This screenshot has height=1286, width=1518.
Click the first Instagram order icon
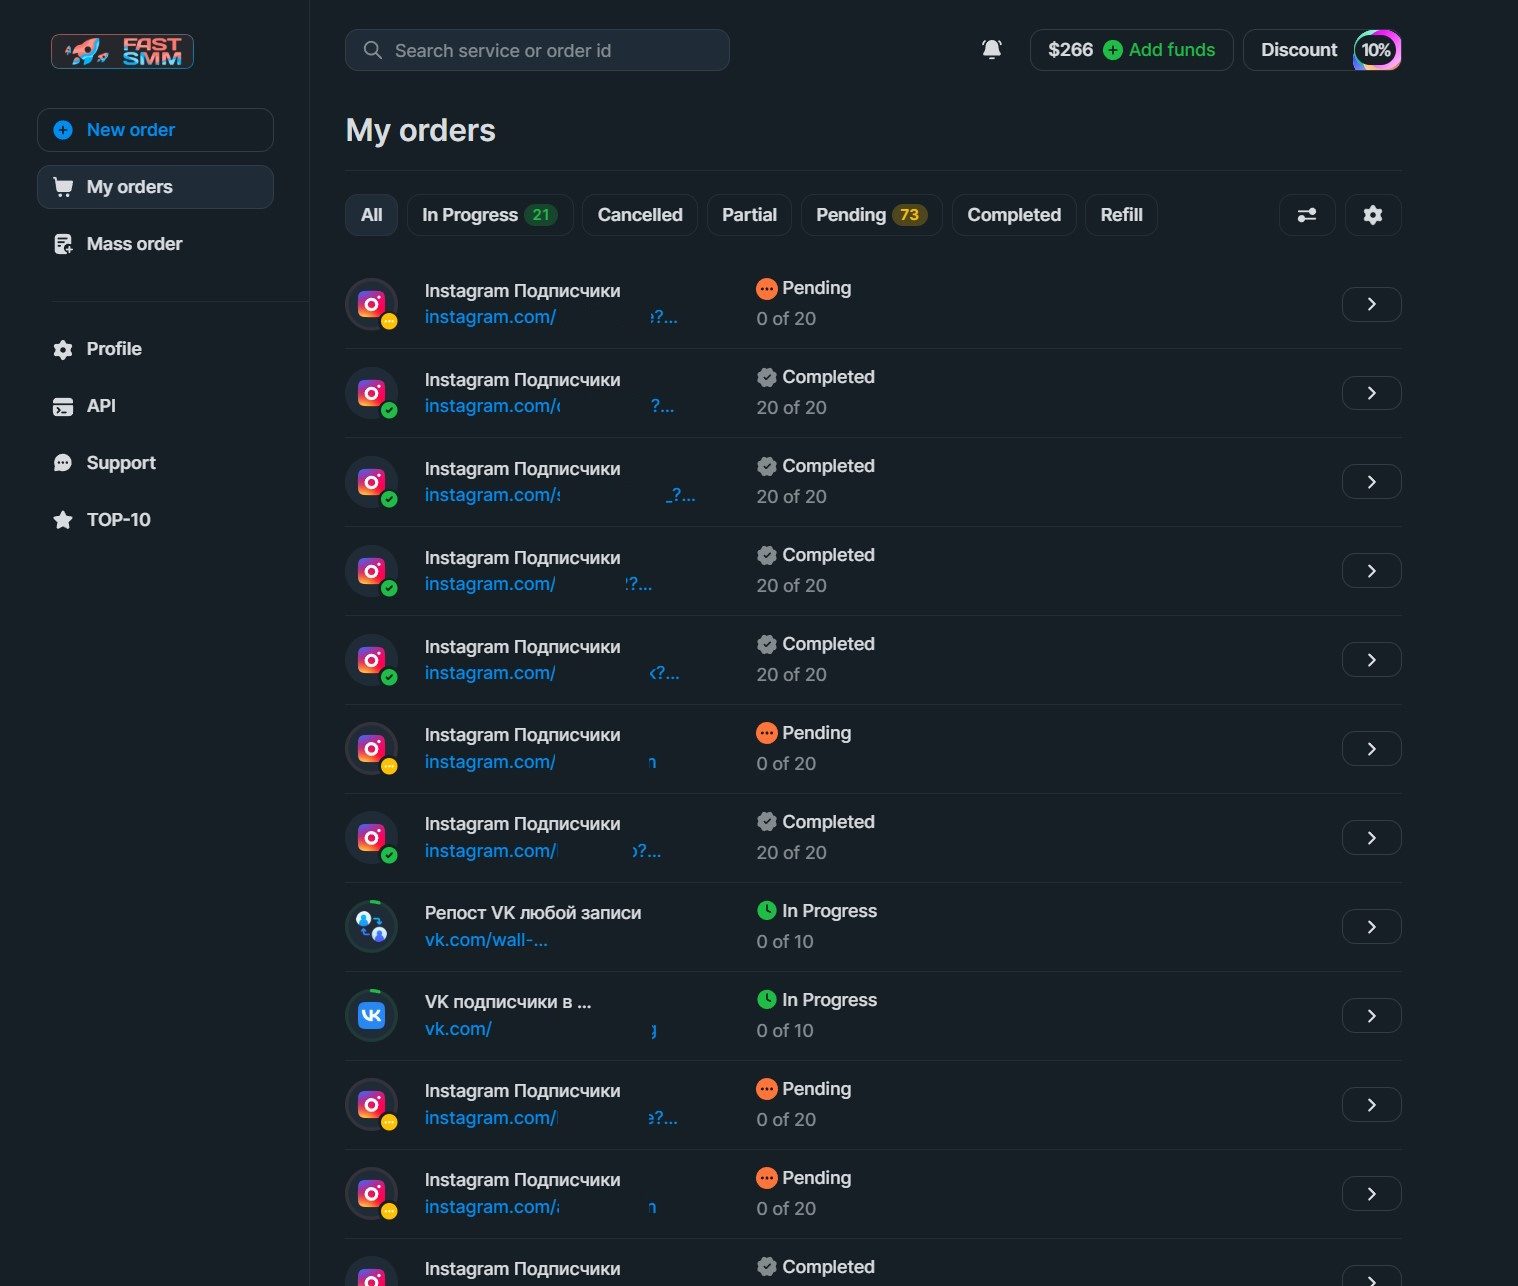(371, 304)
